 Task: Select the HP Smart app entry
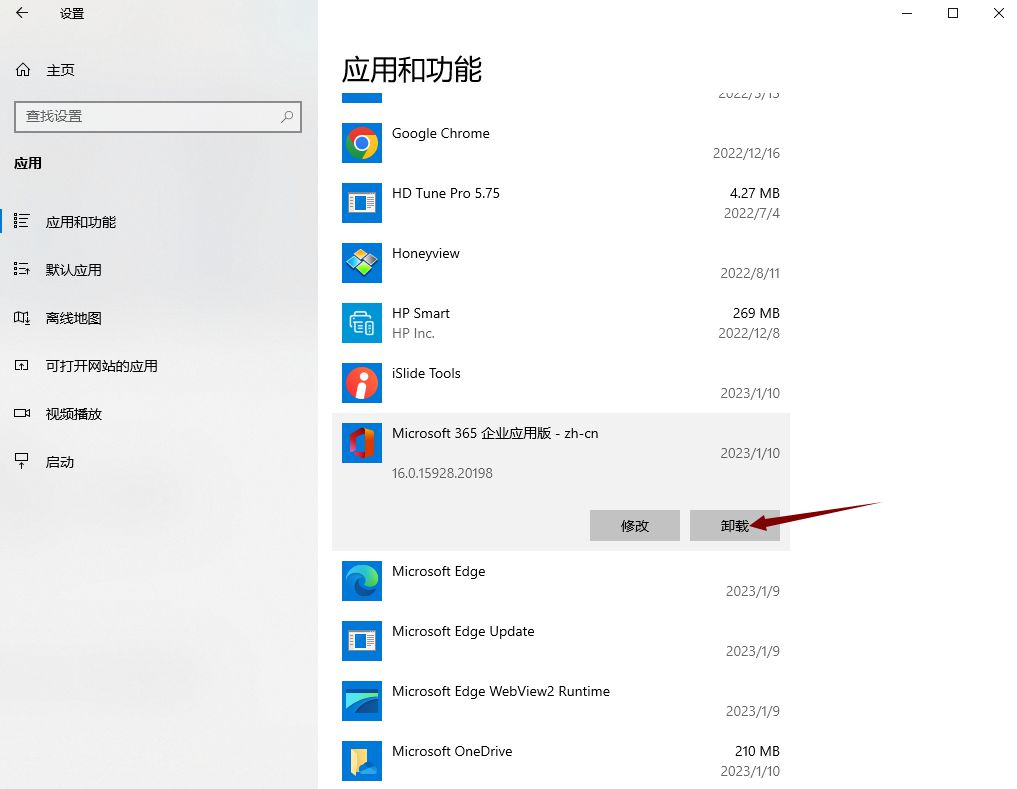coord(420,313)
